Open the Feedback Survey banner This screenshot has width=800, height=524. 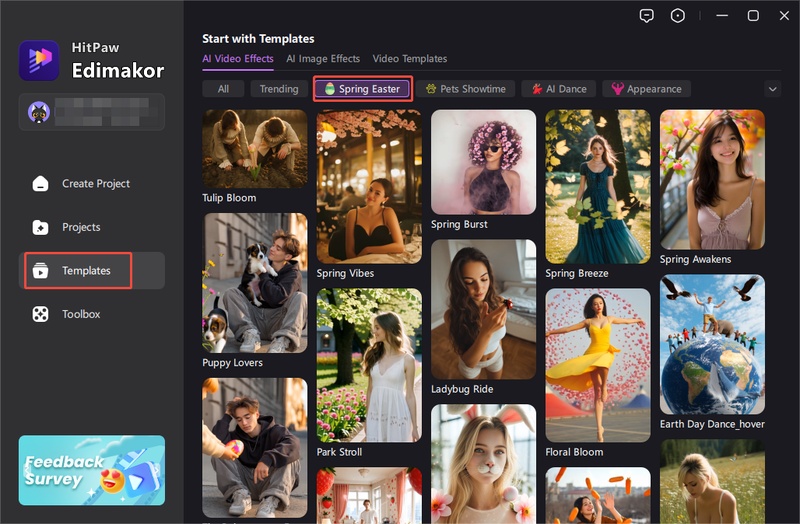(x=92, y=470)
